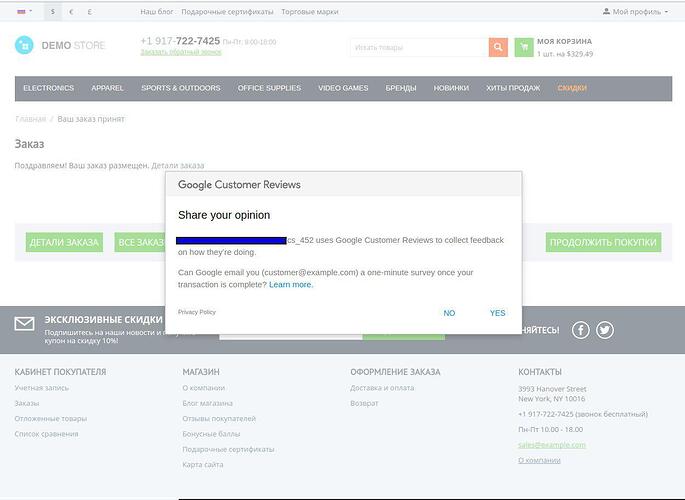Select the euro currency
685x500 pixels.
pos(71,12)
